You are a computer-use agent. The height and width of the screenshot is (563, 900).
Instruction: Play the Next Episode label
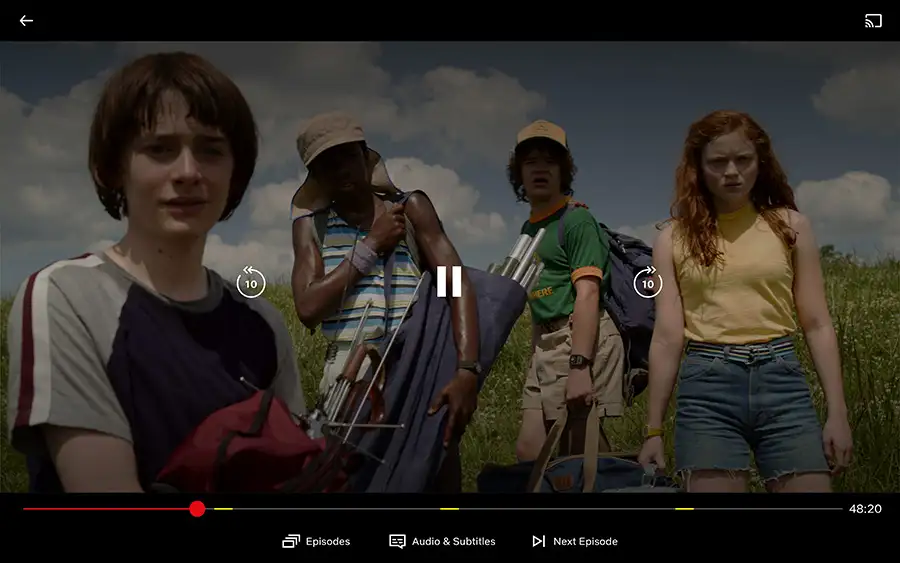585,541
